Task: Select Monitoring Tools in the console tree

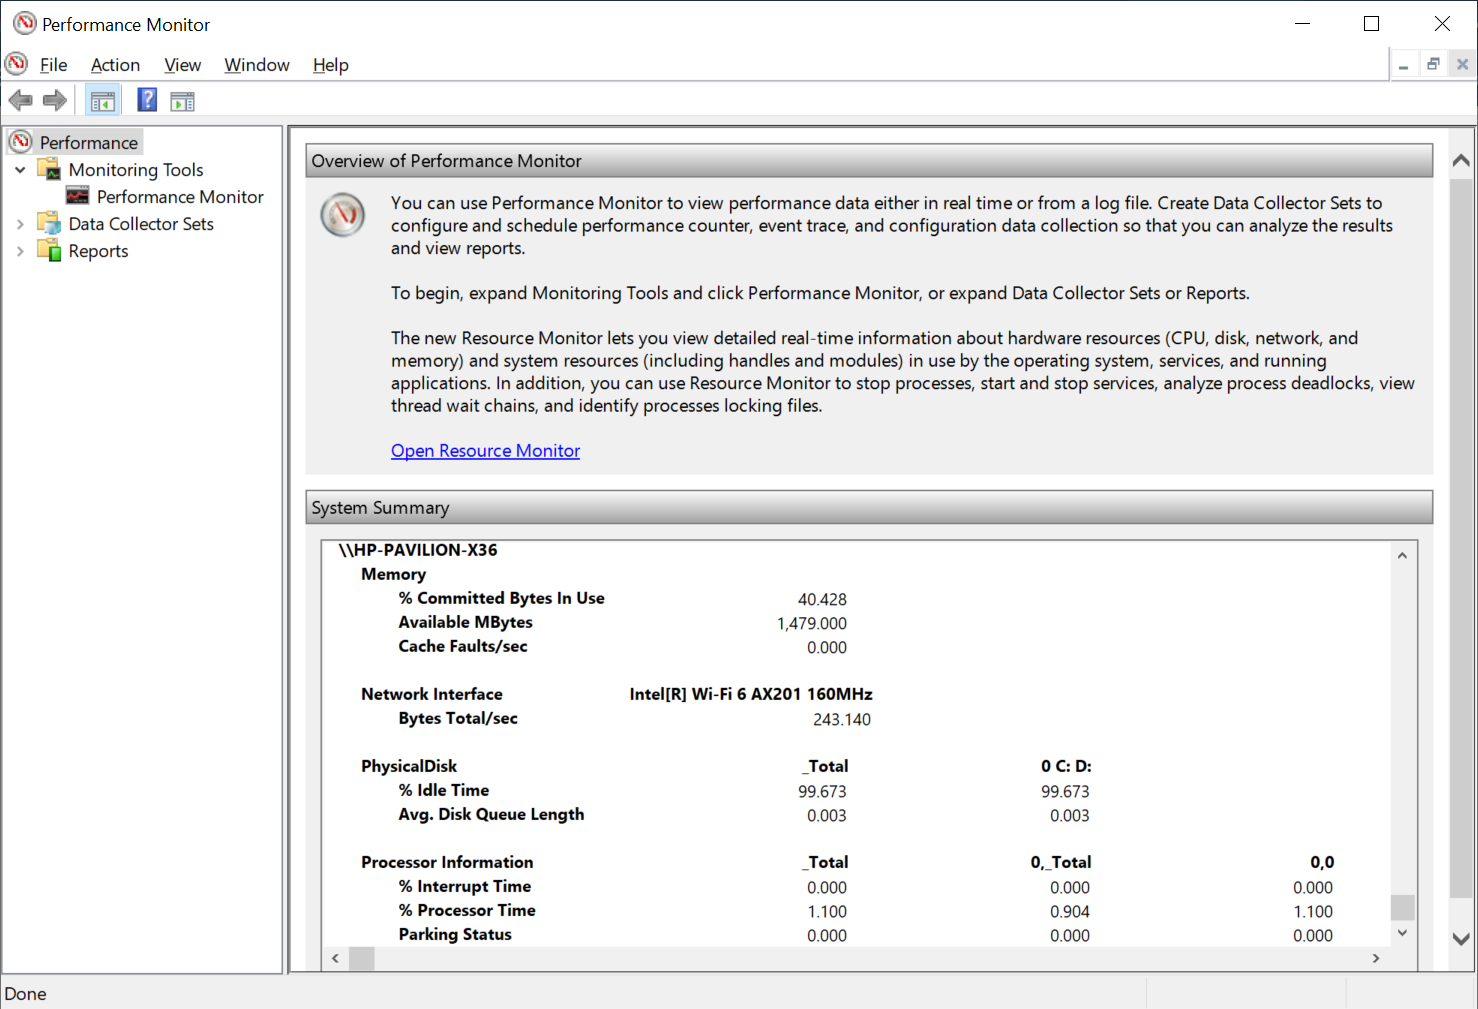Action: click(136, 170)
